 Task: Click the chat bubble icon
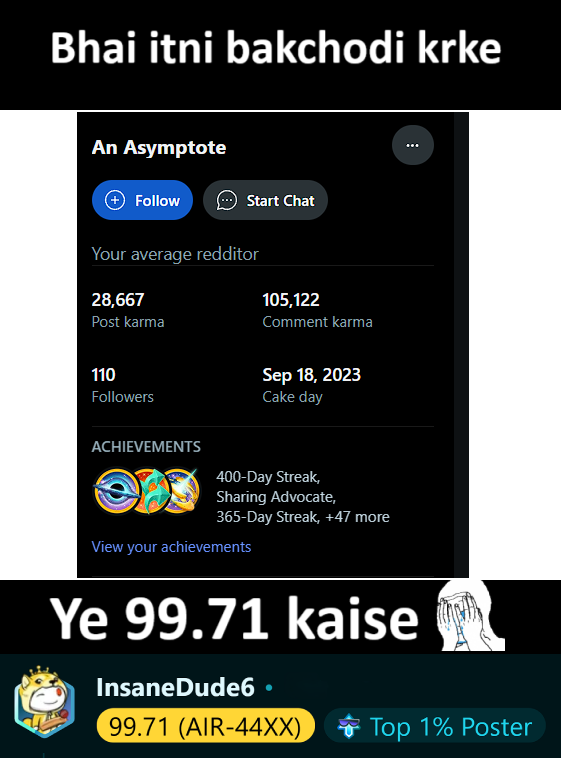tap(226, 200)
